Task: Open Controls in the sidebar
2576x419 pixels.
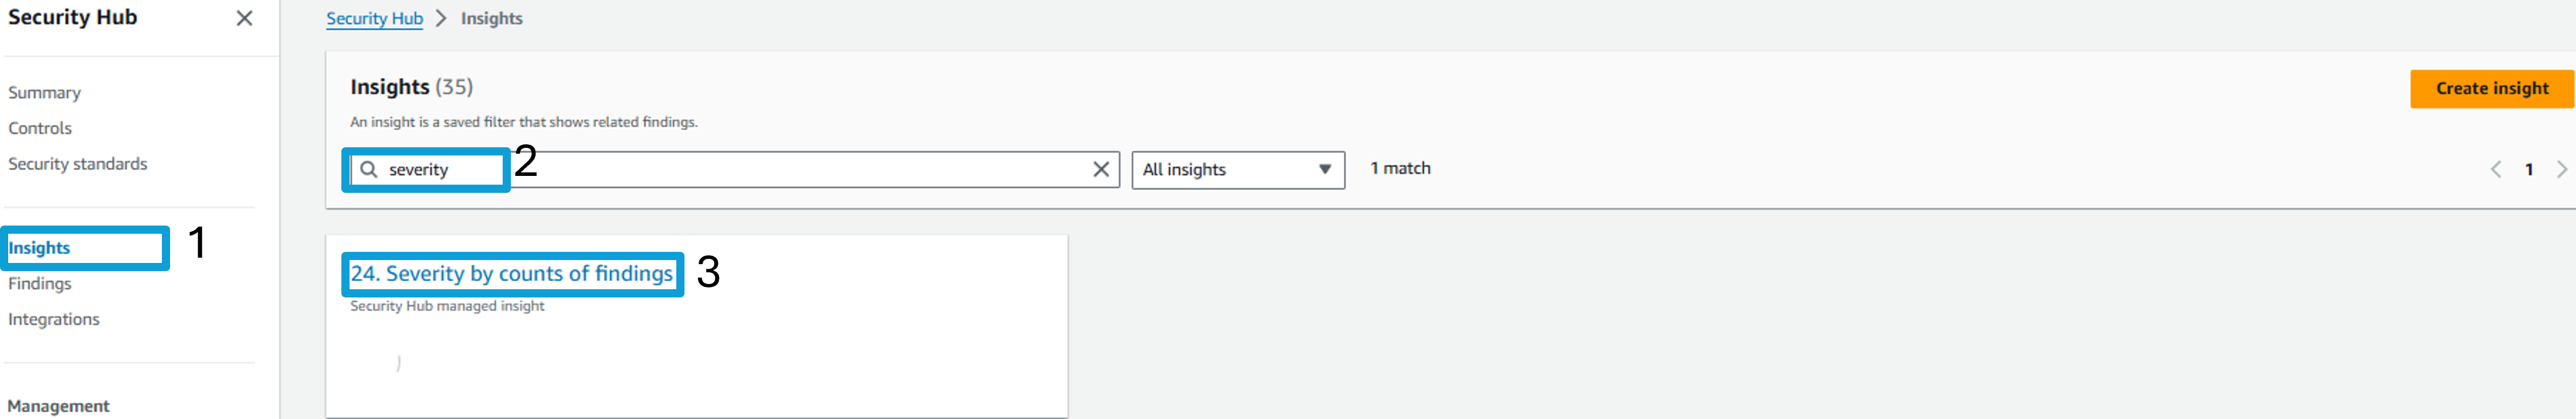Action: (40, 128)
